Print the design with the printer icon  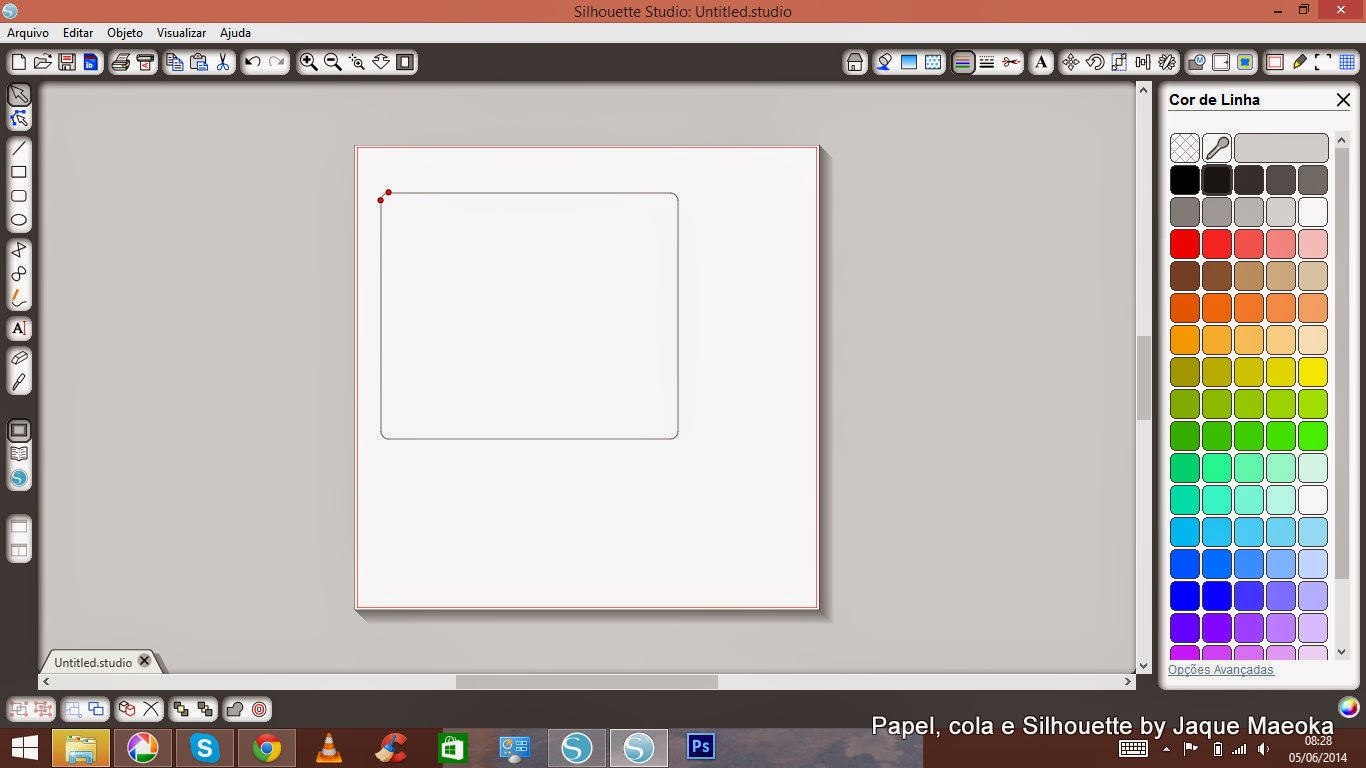point(121,62)
